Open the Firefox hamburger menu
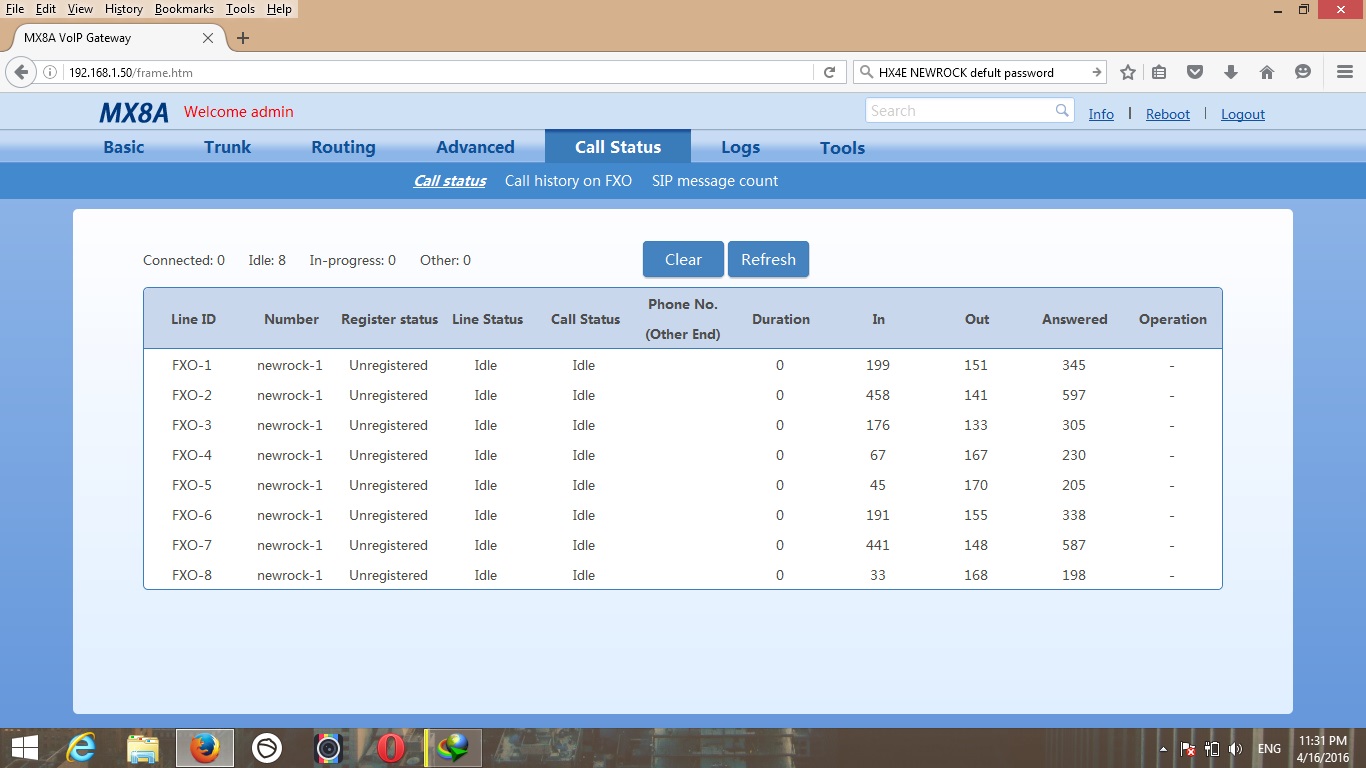The height and width of the screenshot is (768, 1366). [1344, 72]
